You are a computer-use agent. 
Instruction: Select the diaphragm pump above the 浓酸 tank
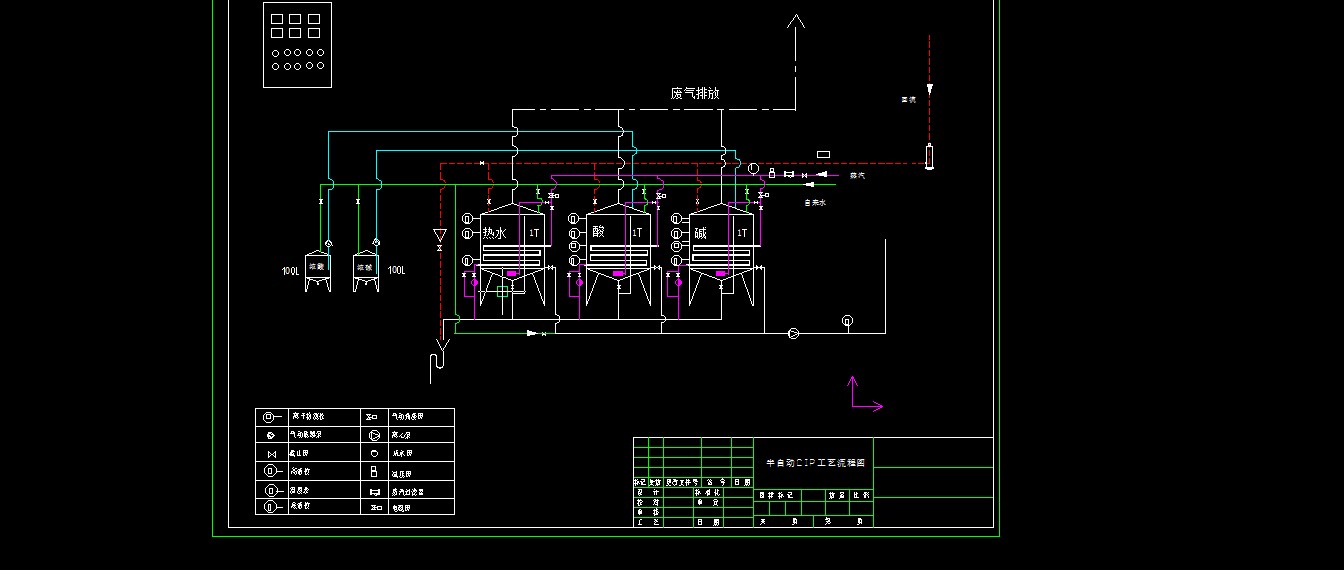coord(330,242)
